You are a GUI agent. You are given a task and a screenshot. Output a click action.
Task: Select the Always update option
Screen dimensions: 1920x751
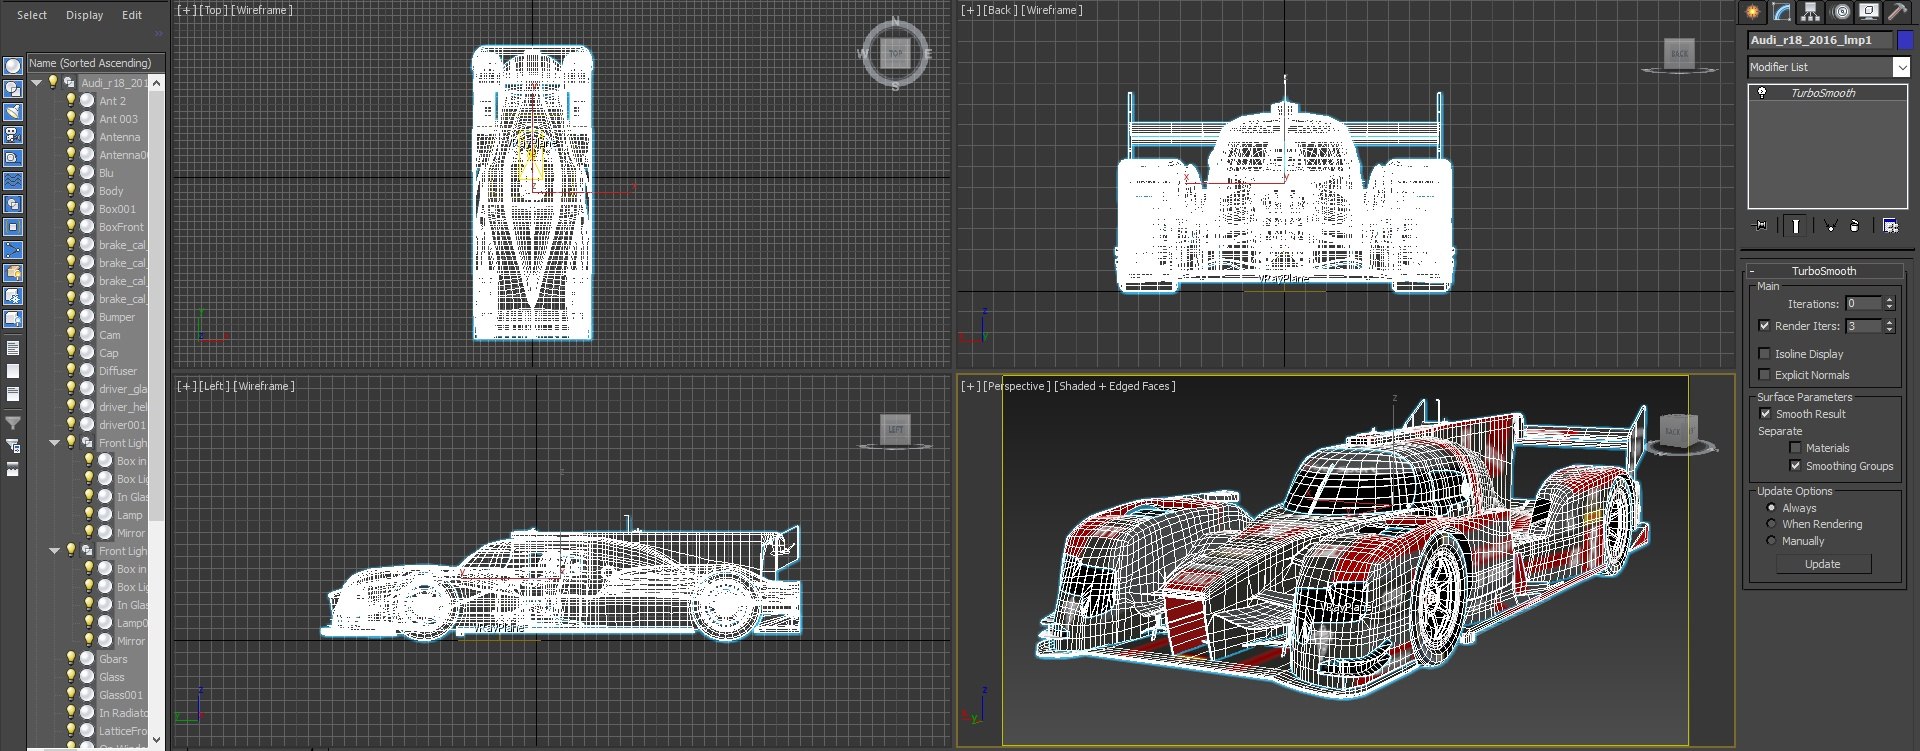(x=1771, y=508)
